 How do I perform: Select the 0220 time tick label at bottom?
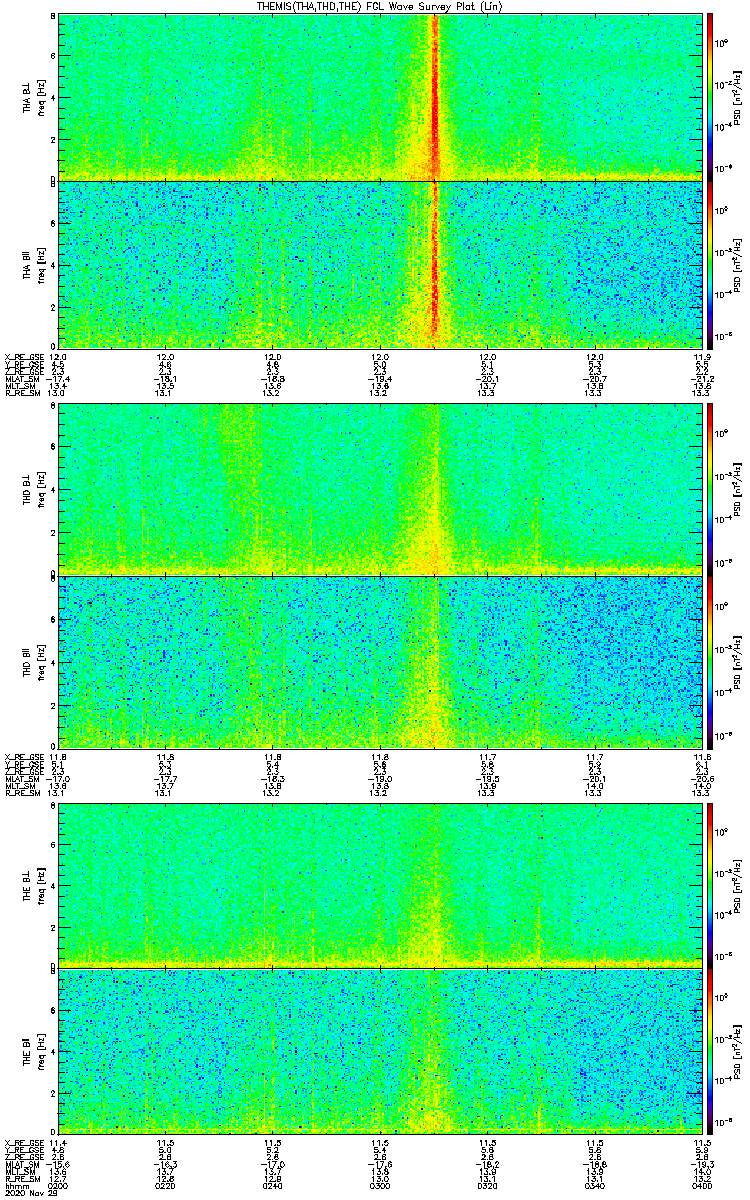[x=165, y=1185]
